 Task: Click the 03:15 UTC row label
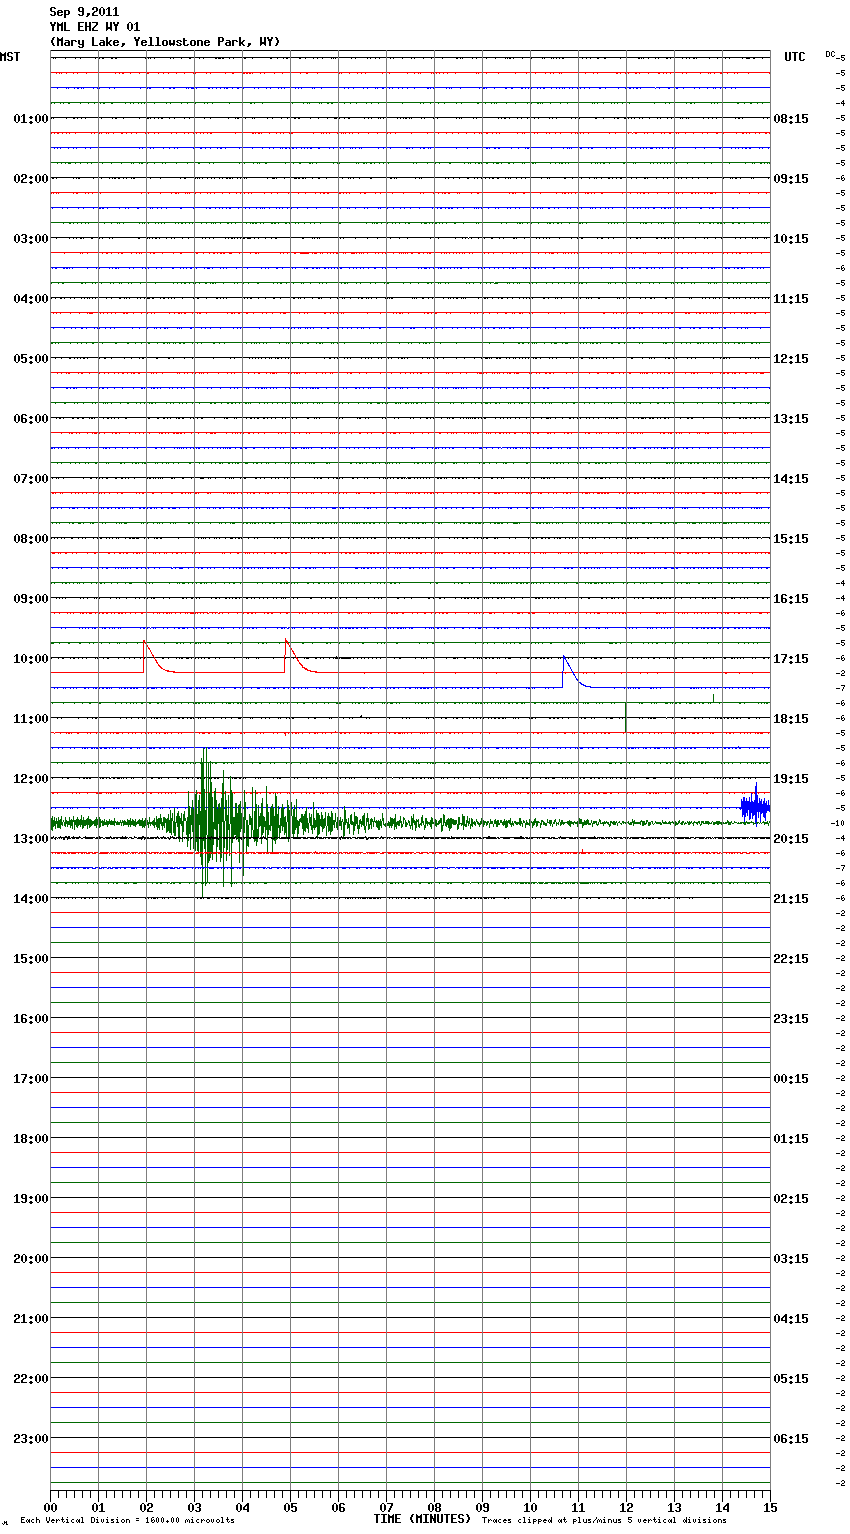[791, 1258]
